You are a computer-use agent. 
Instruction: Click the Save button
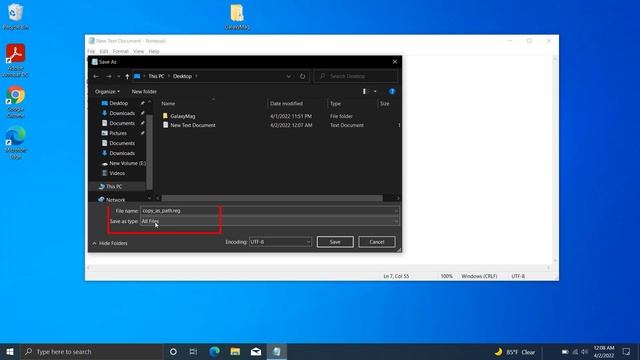pos(335,242)
